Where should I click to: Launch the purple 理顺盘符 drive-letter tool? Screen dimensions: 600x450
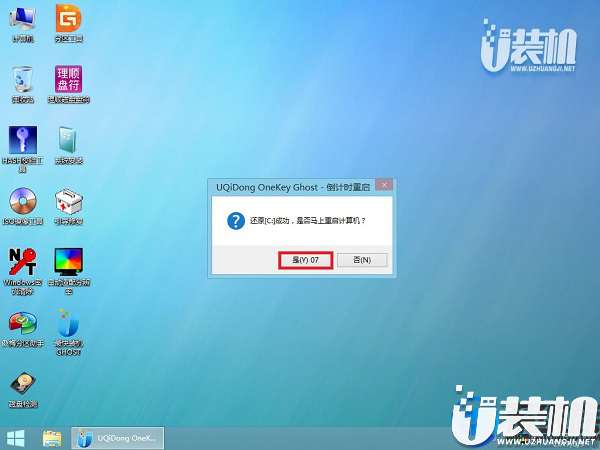[68, 84]
